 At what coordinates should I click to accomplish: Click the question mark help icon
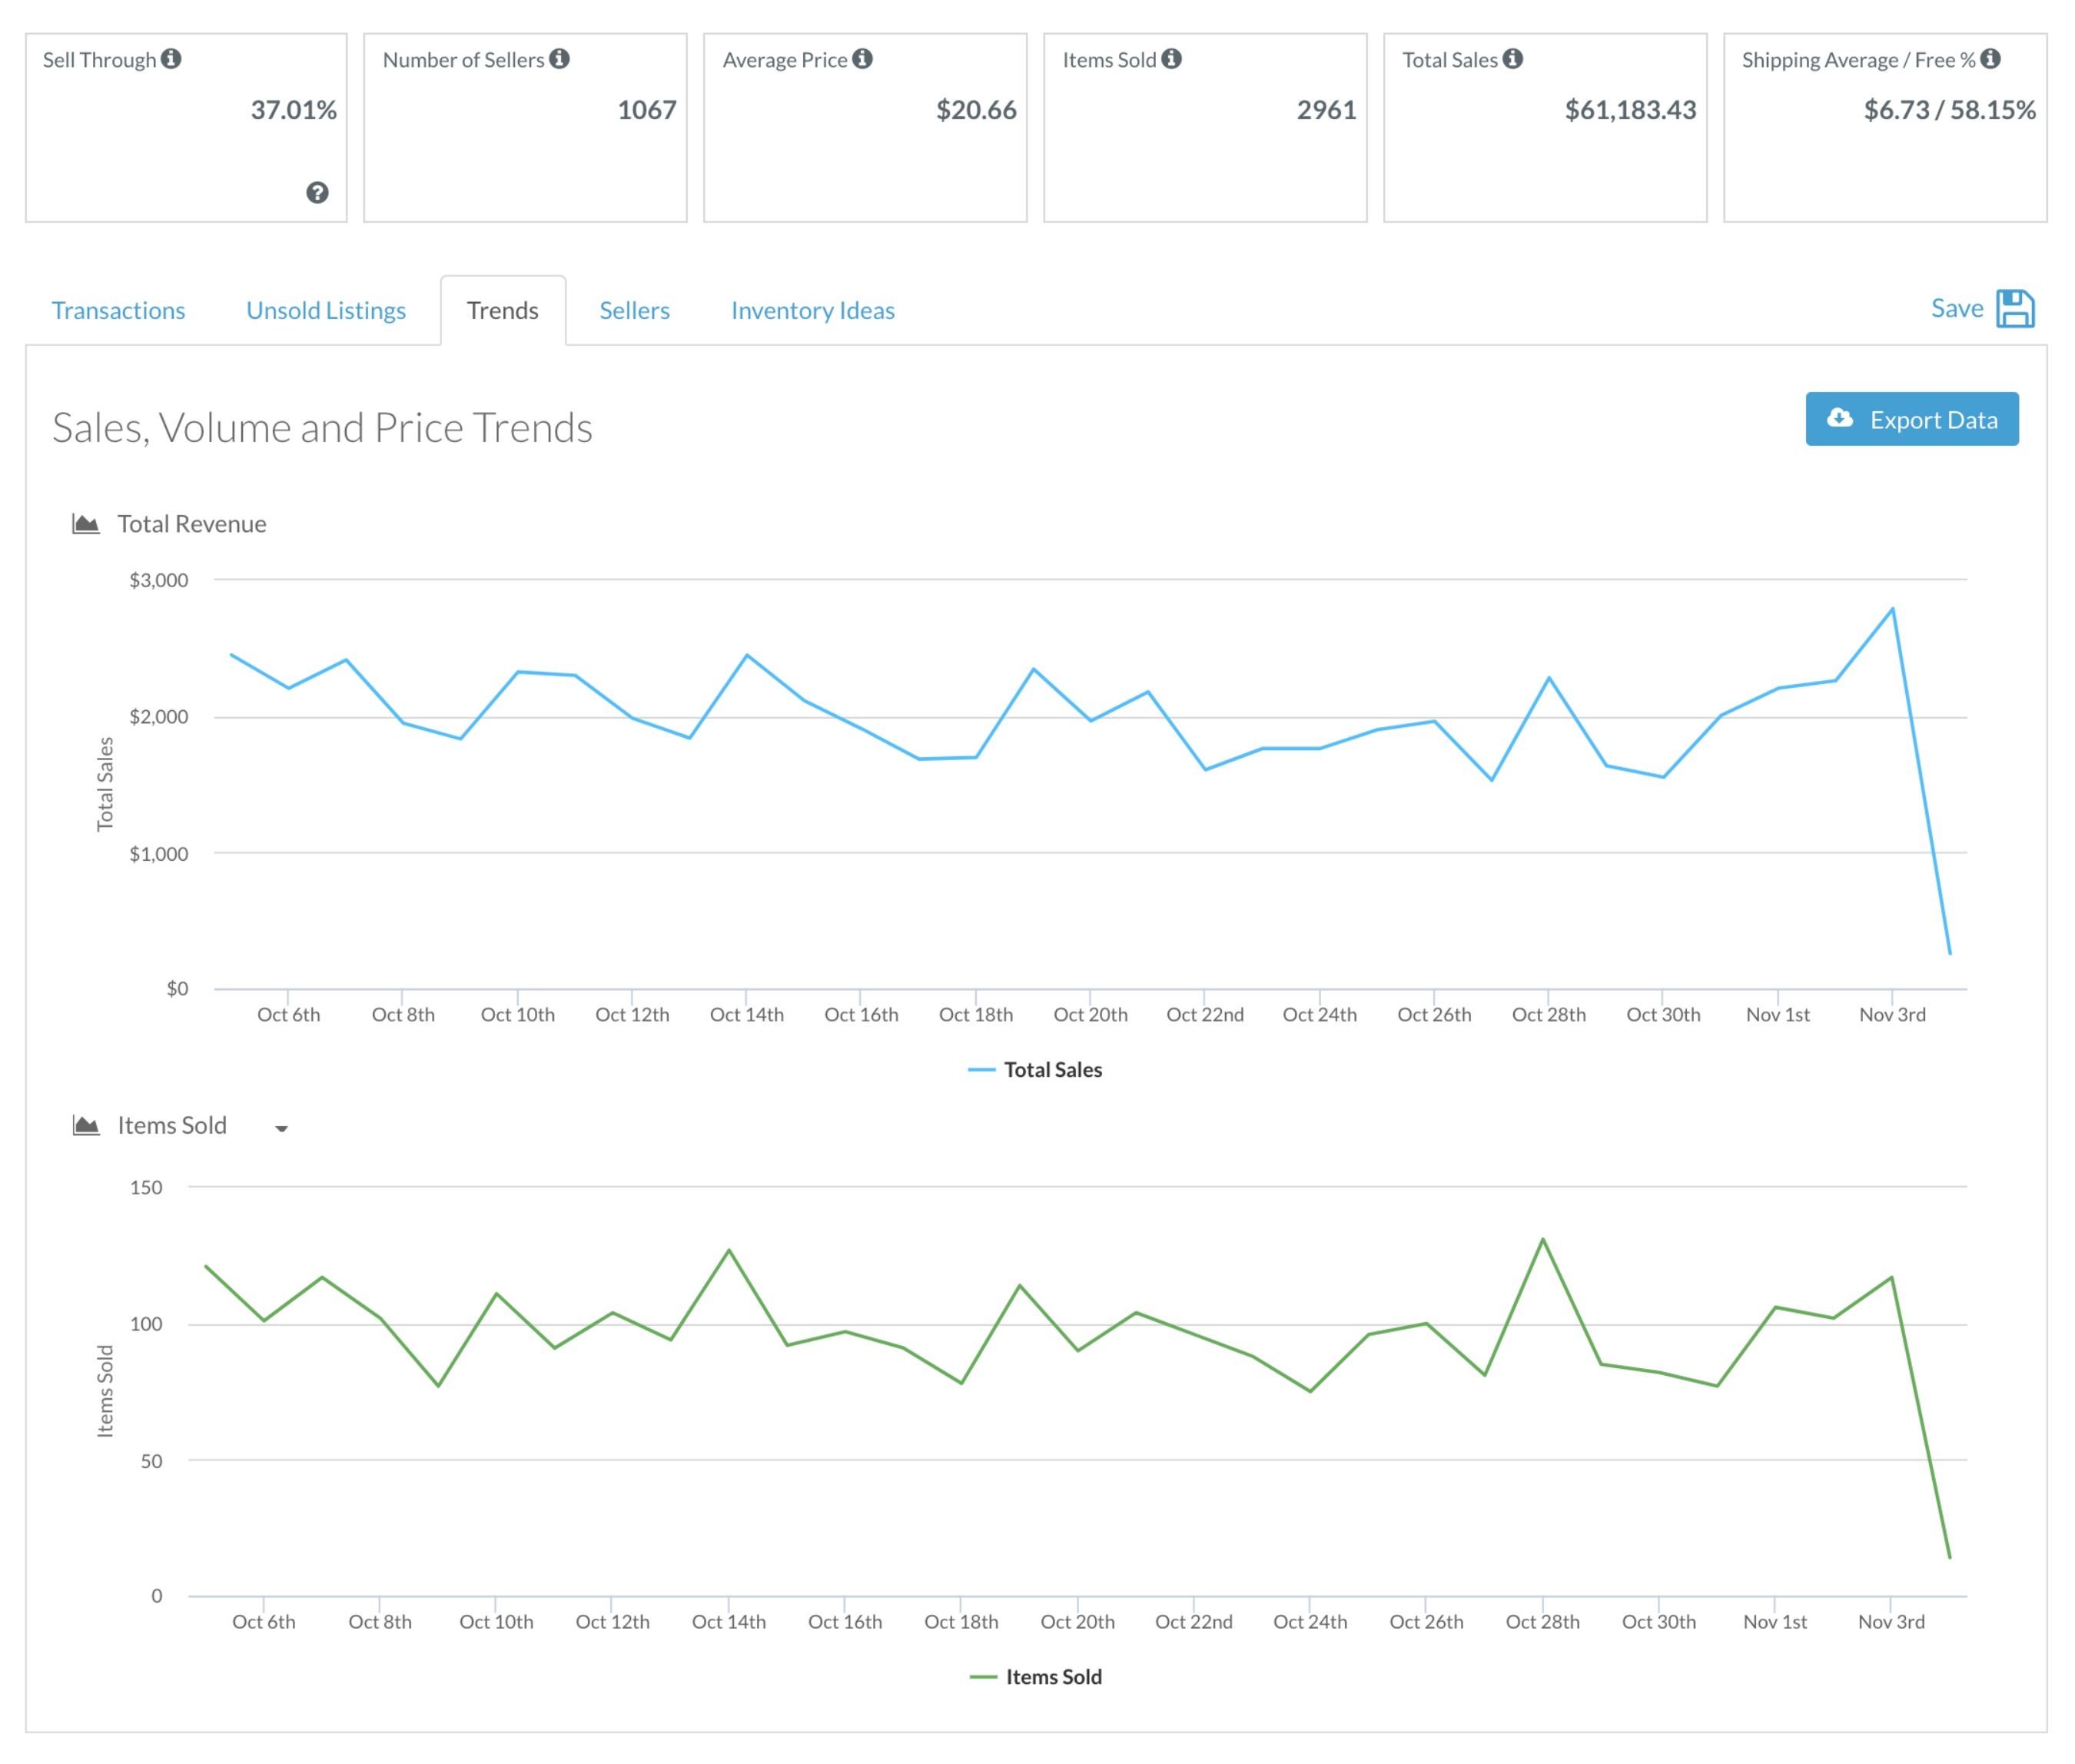[x=317, y=193]
